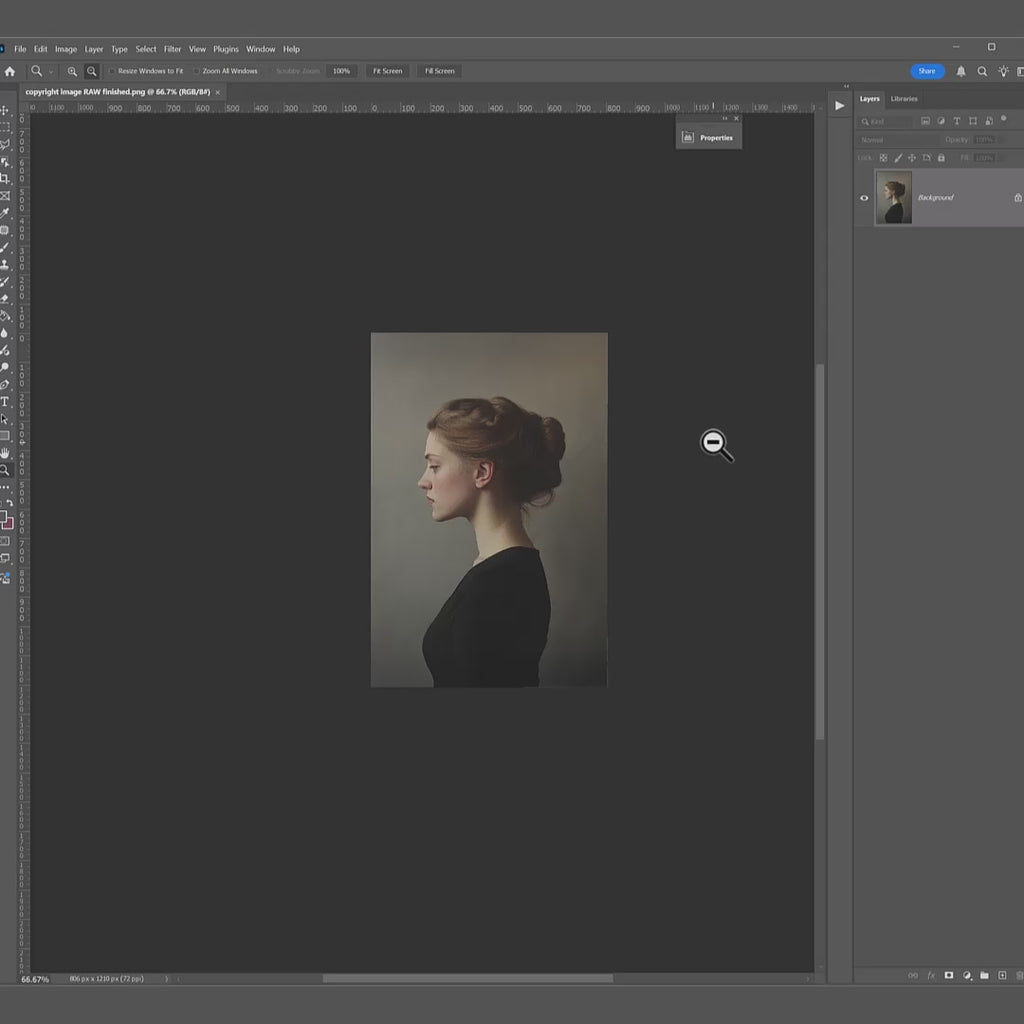Open the notifications bell icon

tap(961, 71)
